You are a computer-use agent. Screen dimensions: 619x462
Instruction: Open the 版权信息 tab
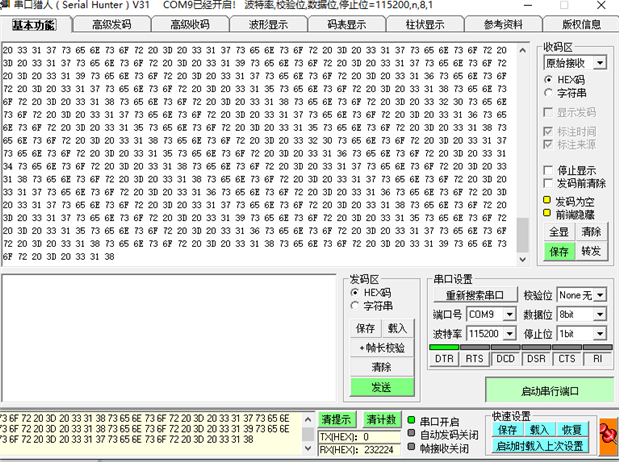581,25
